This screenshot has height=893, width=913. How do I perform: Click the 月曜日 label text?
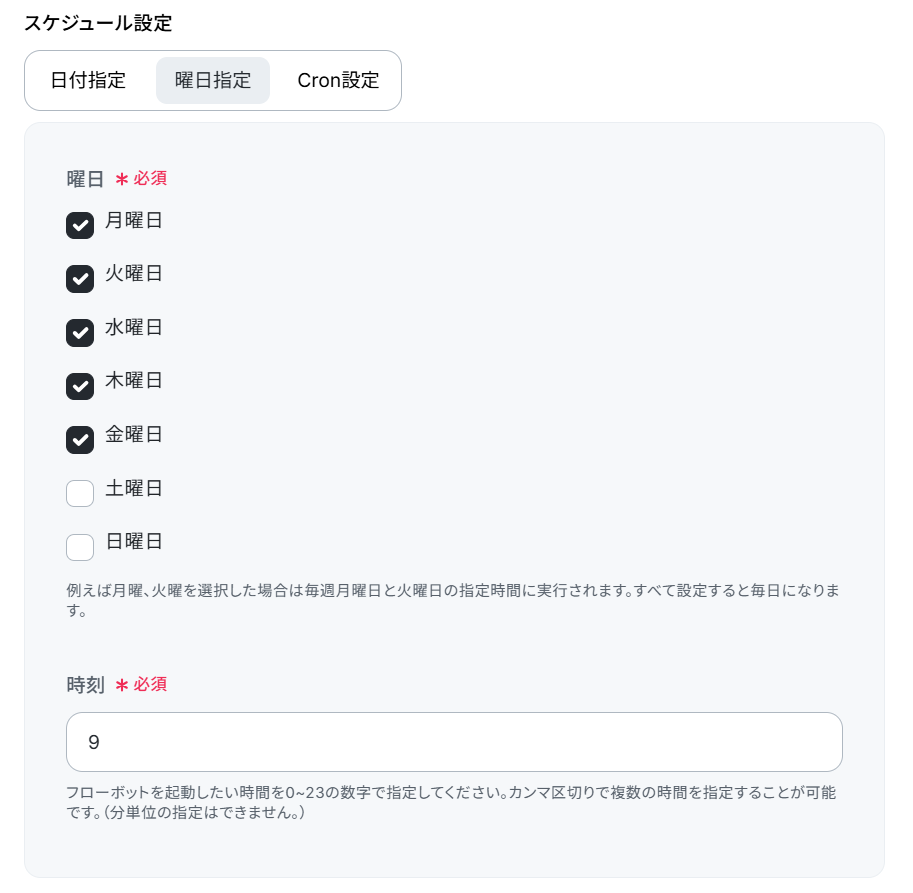point(133,221)
